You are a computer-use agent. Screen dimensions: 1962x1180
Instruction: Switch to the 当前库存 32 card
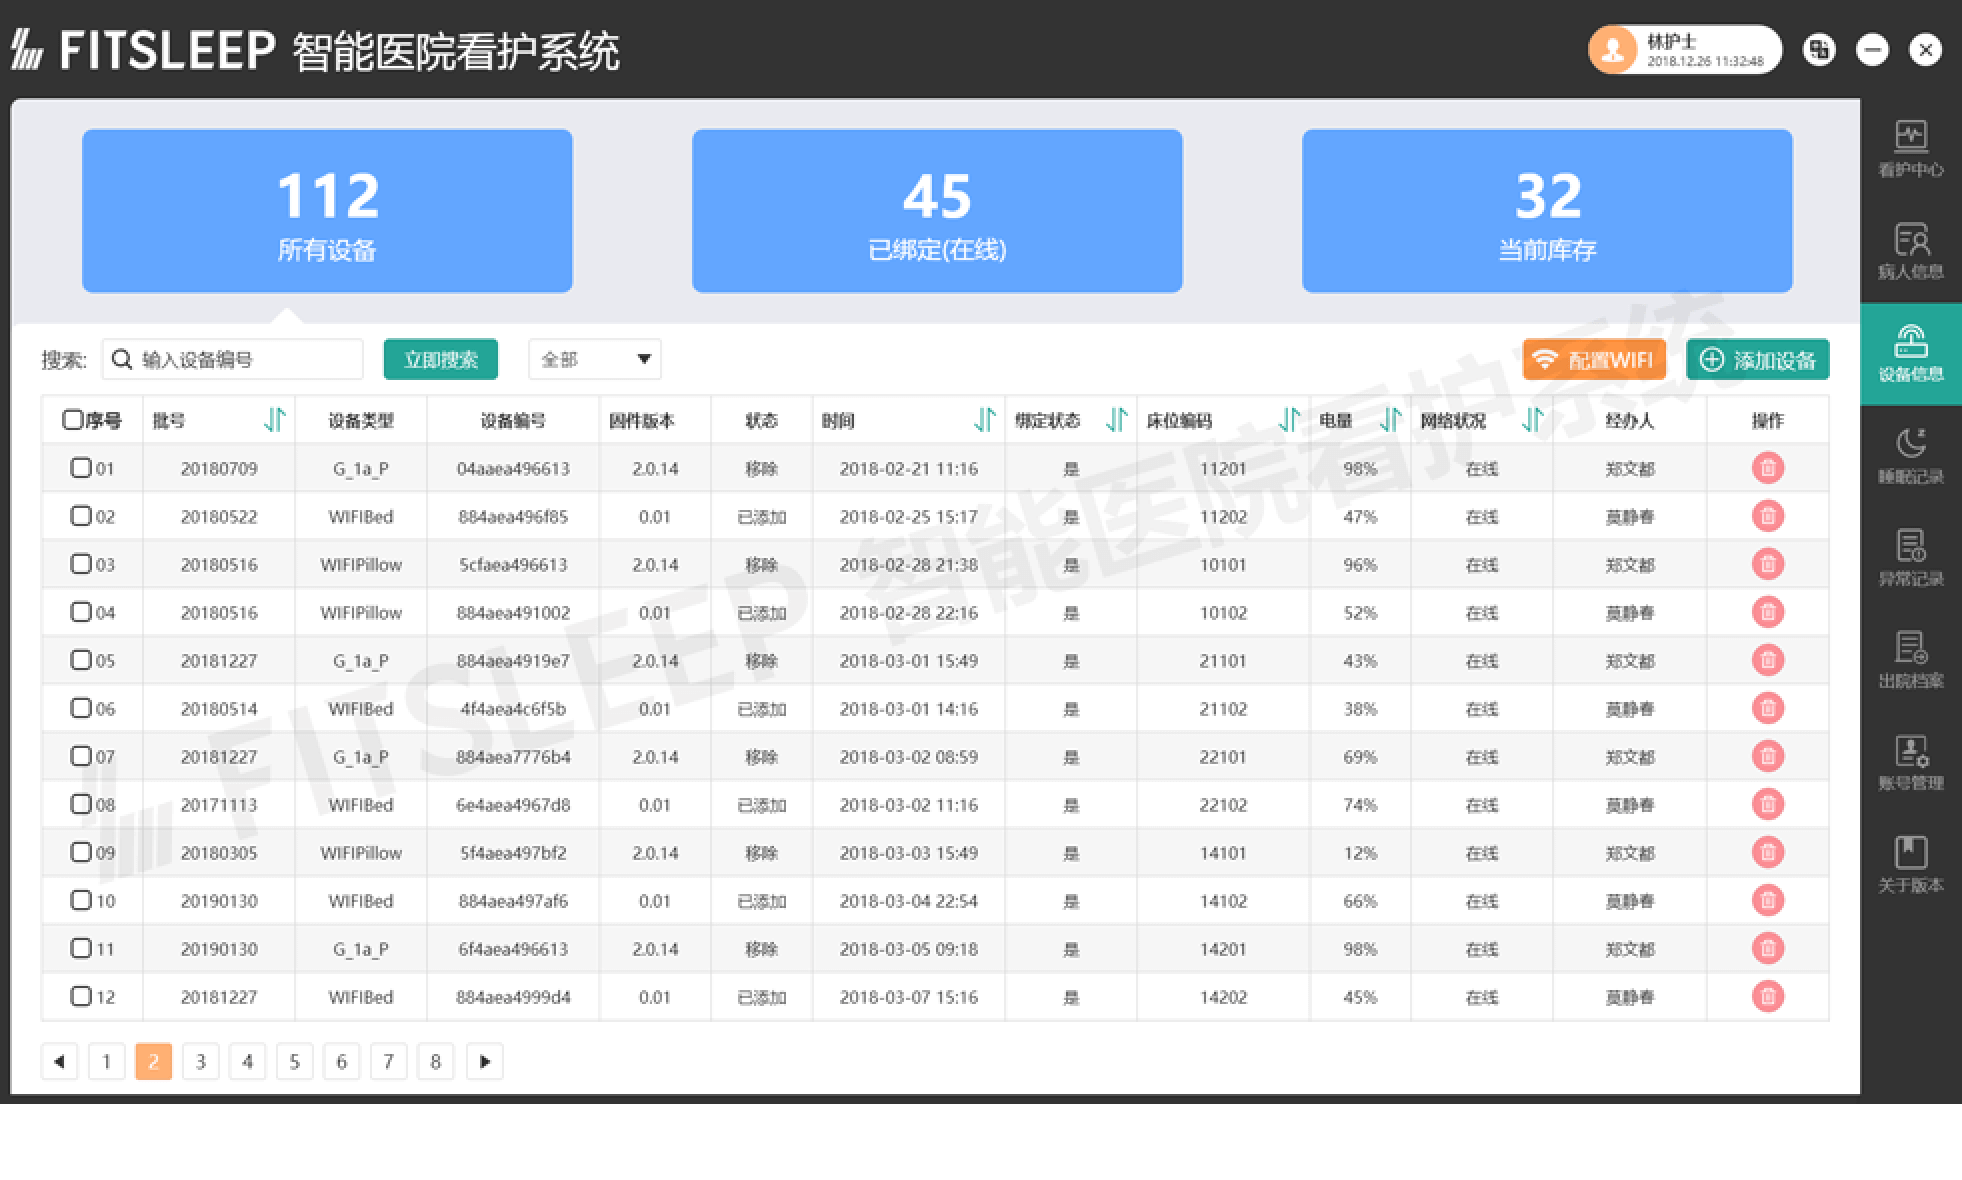1546,211
